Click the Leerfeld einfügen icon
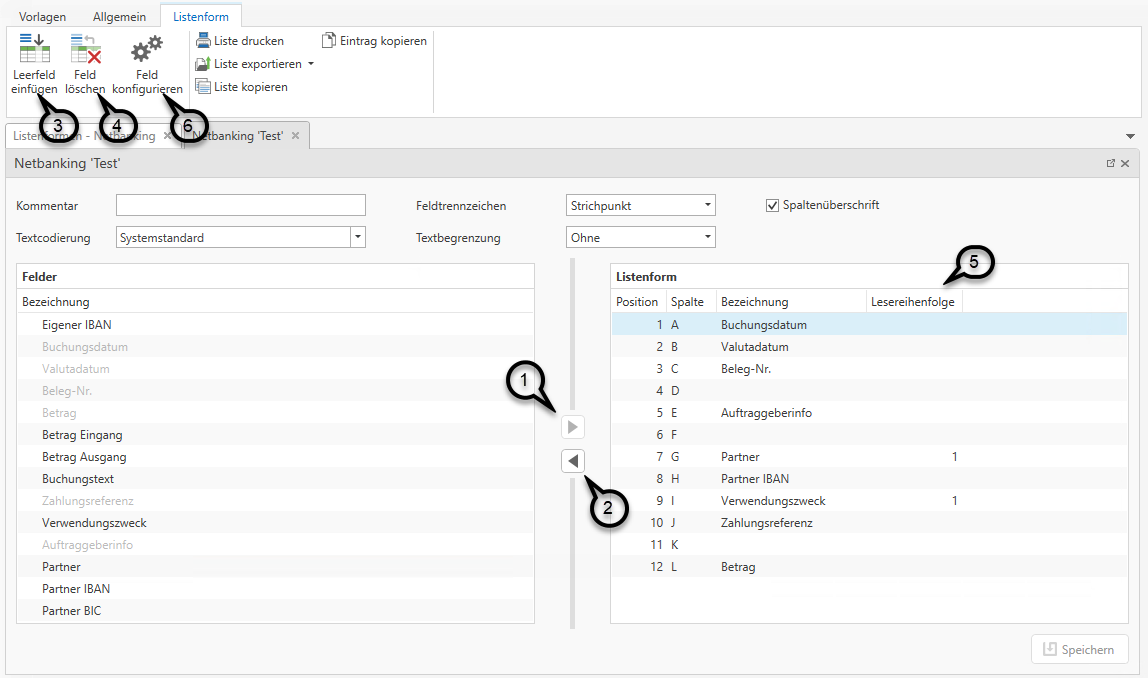Viewport: 1148px width, 678px height. (x=35, y=49)
